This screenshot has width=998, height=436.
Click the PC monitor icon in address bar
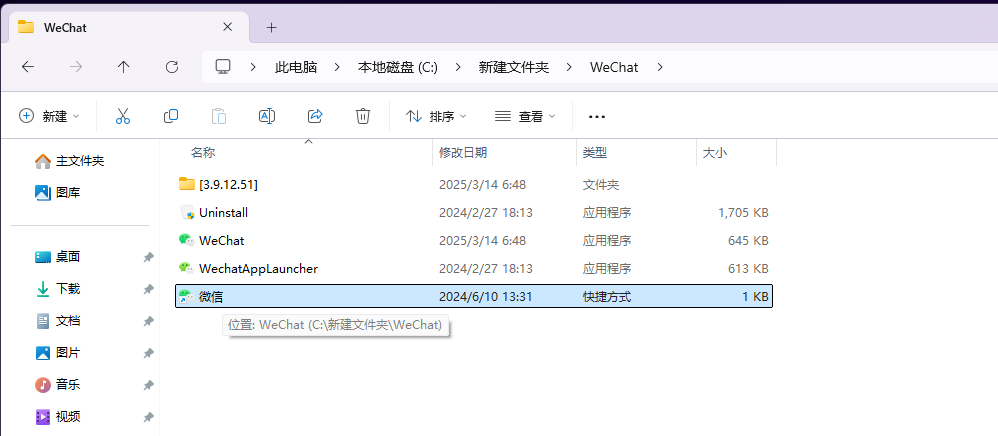tap(223, 67)
